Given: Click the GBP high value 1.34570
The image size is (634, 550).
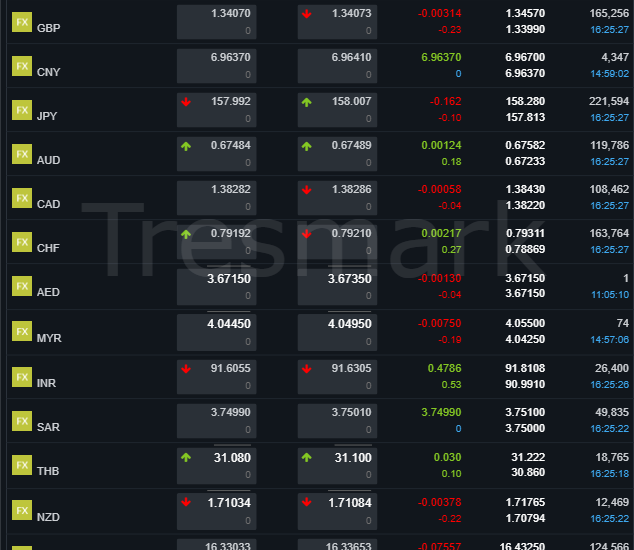Looking at the screenshot, I should tap(525, 13).
